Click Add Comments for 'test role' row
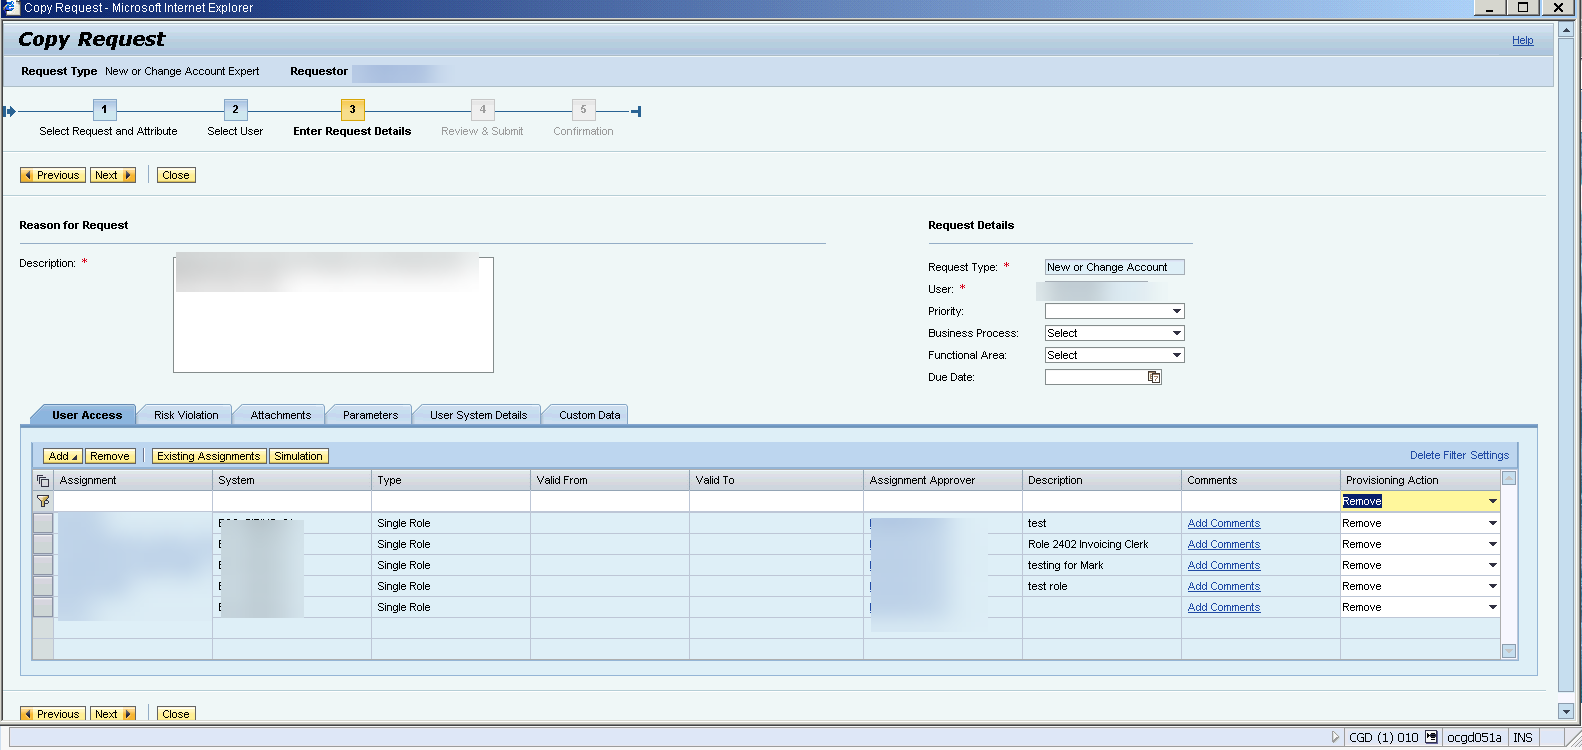1582x750 pixels. point(1224,586)
